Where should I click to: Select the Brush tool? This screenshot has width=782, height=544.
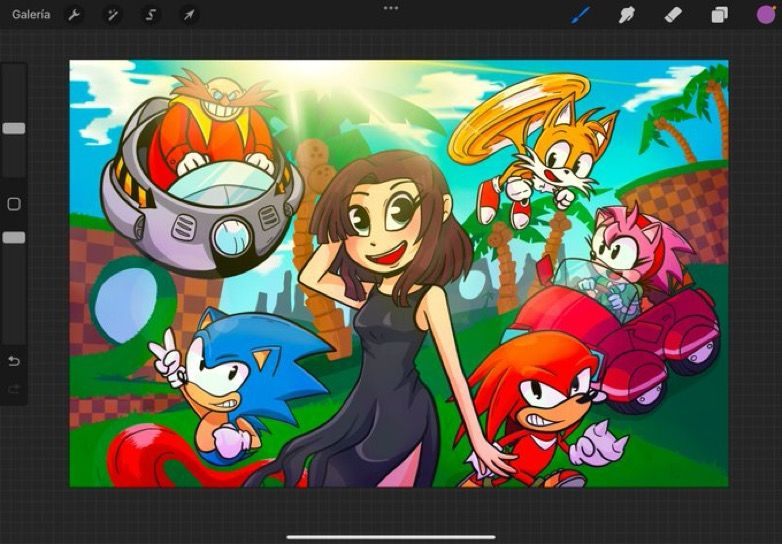pyautogui.click(x=581, y=15)
